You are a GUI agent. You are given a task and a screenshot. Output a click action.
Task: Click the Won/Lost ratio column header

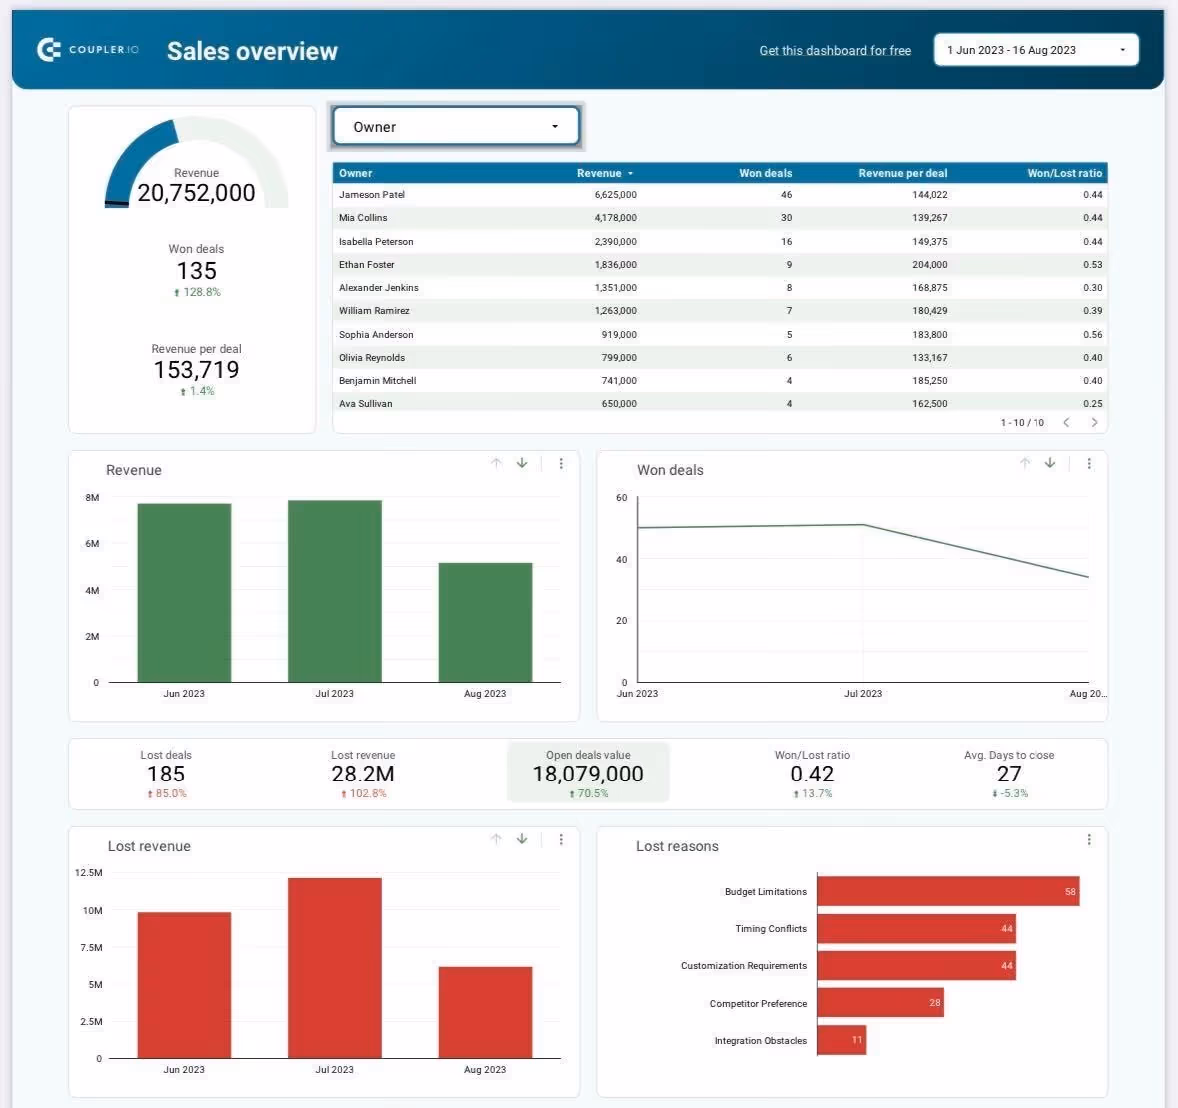point(1064,172)
